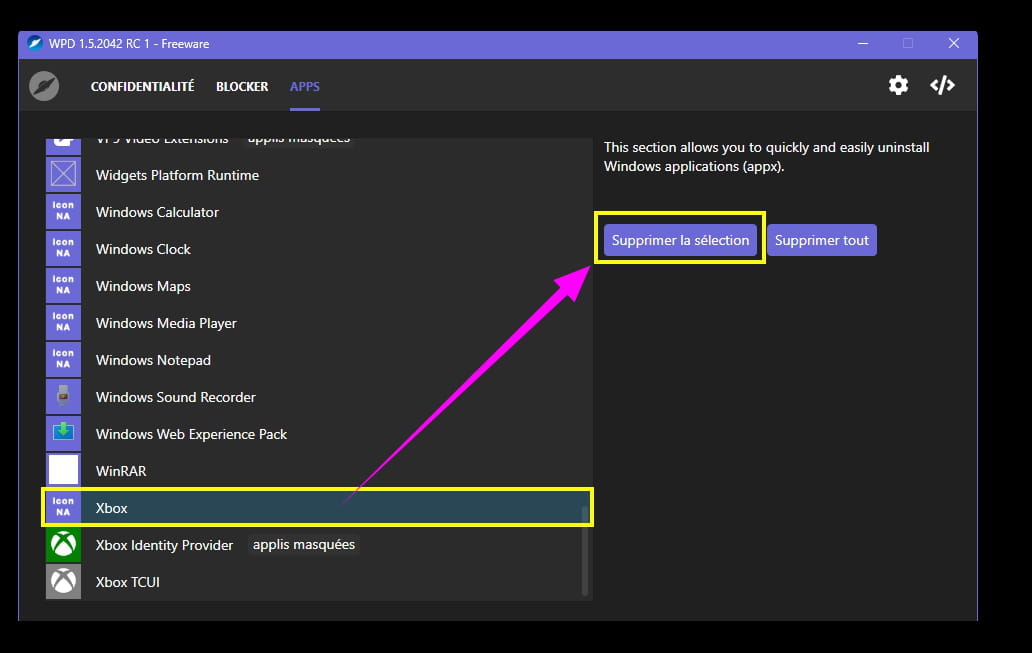The image size is (1032, 653).
Task: Select the highlighted Xbox app name
Action: coord(111,508)
